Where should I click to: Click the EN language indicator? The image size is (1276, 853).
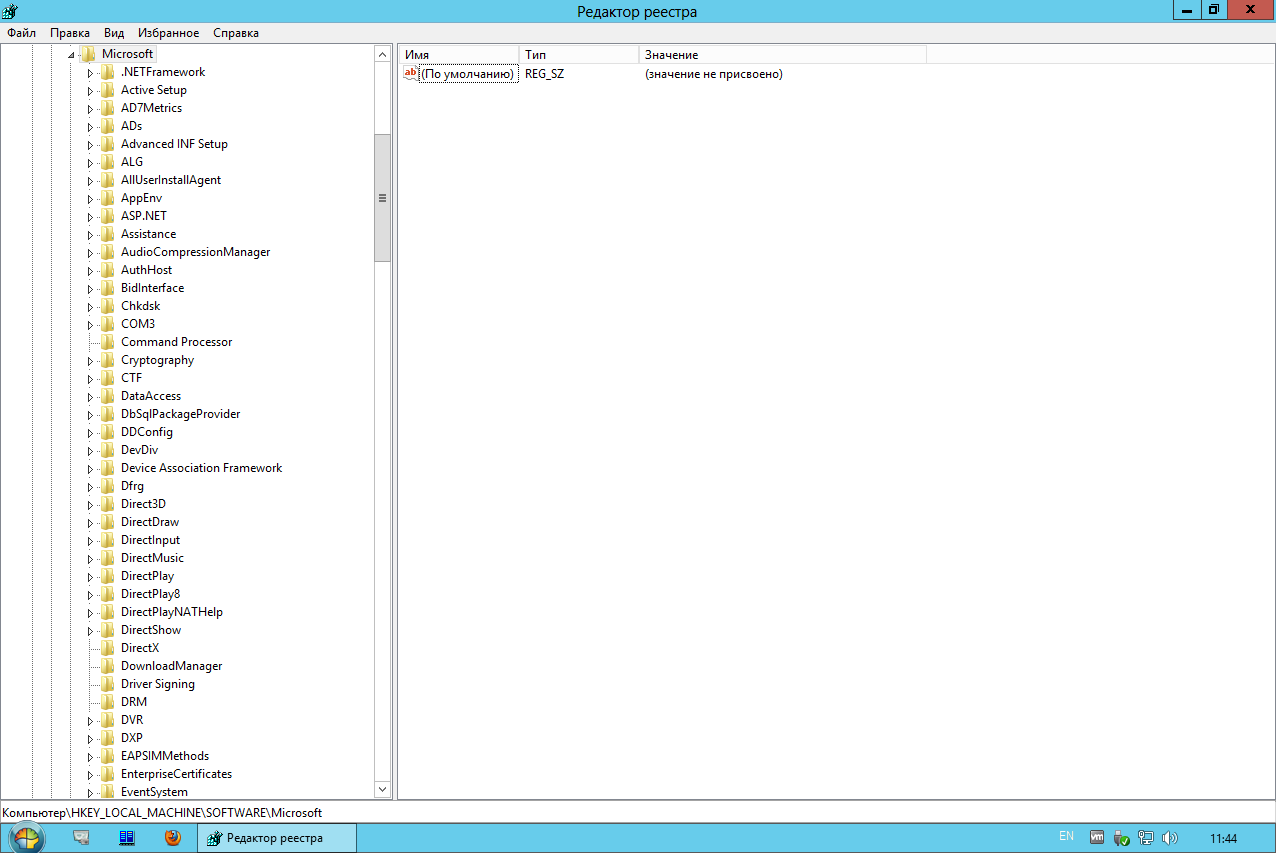(1066, 836)
